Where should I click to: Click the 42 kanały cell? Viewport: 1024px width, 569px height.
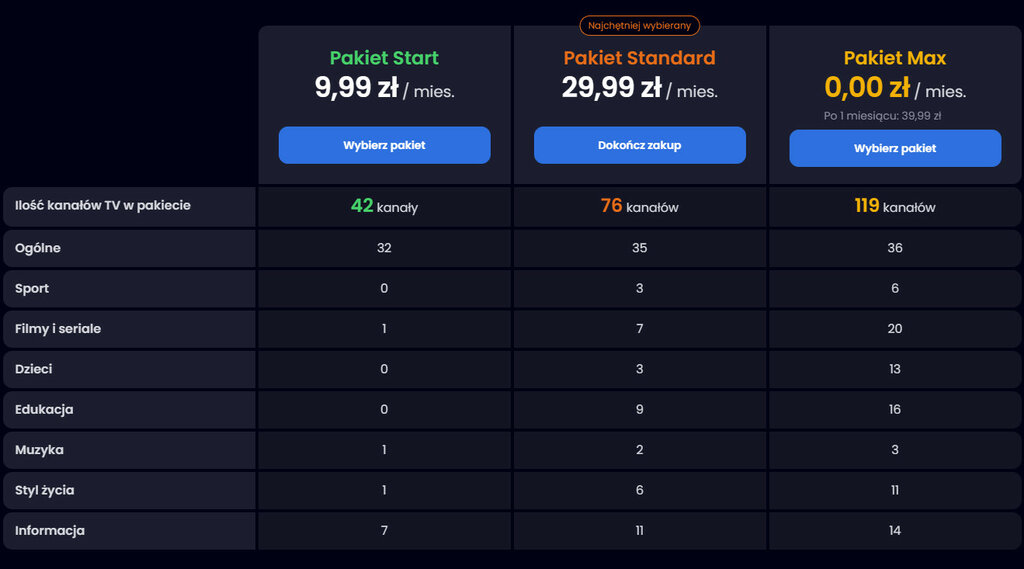click(384, 206)
